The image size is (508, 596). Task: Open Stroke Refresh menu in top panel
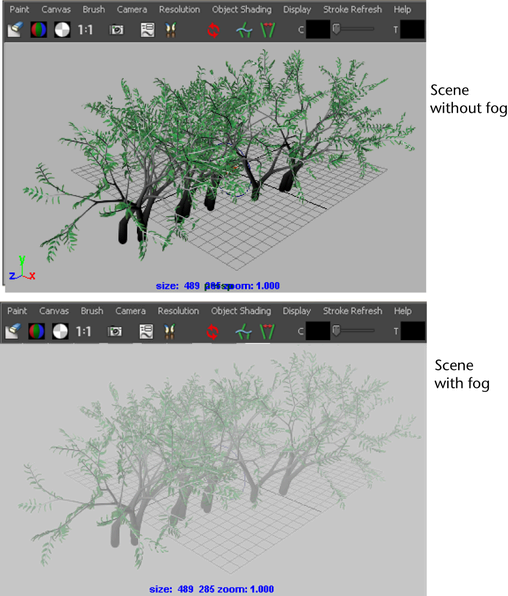(352, 10)
